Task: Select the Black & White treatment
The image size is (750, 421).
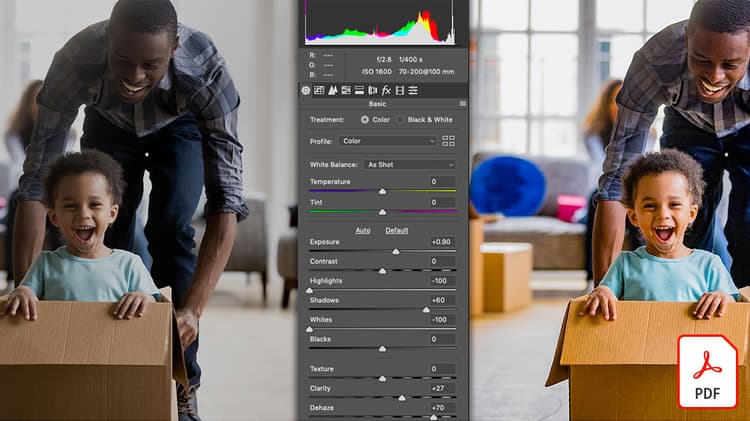Action: [400, 120]
